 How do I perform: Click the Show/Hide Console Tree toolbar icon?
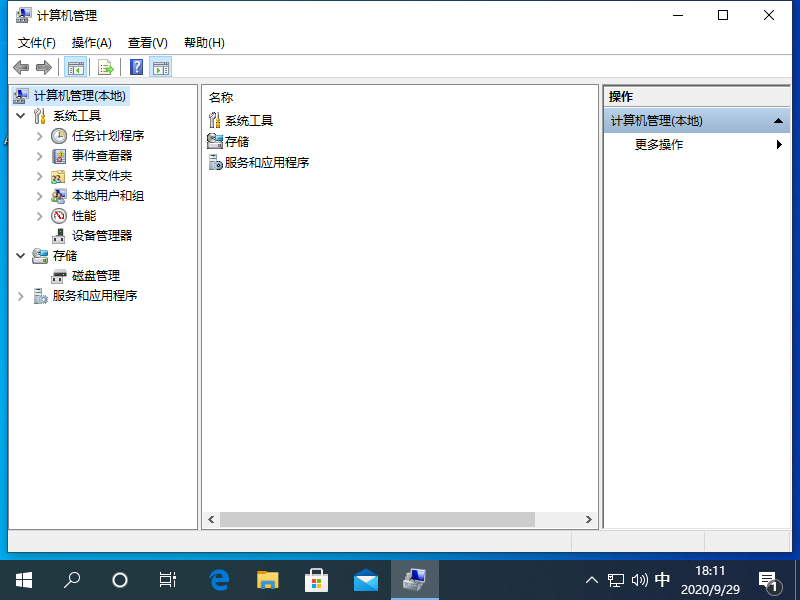click(76, 67)
